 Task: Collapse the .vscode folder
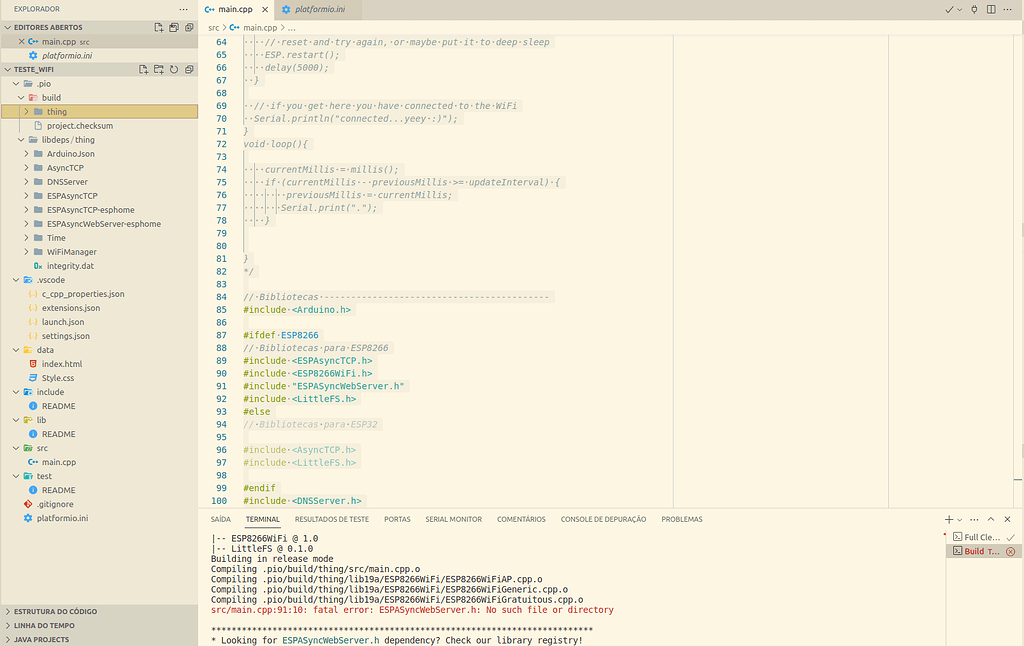pyautogui.click(x=99, y=280)
